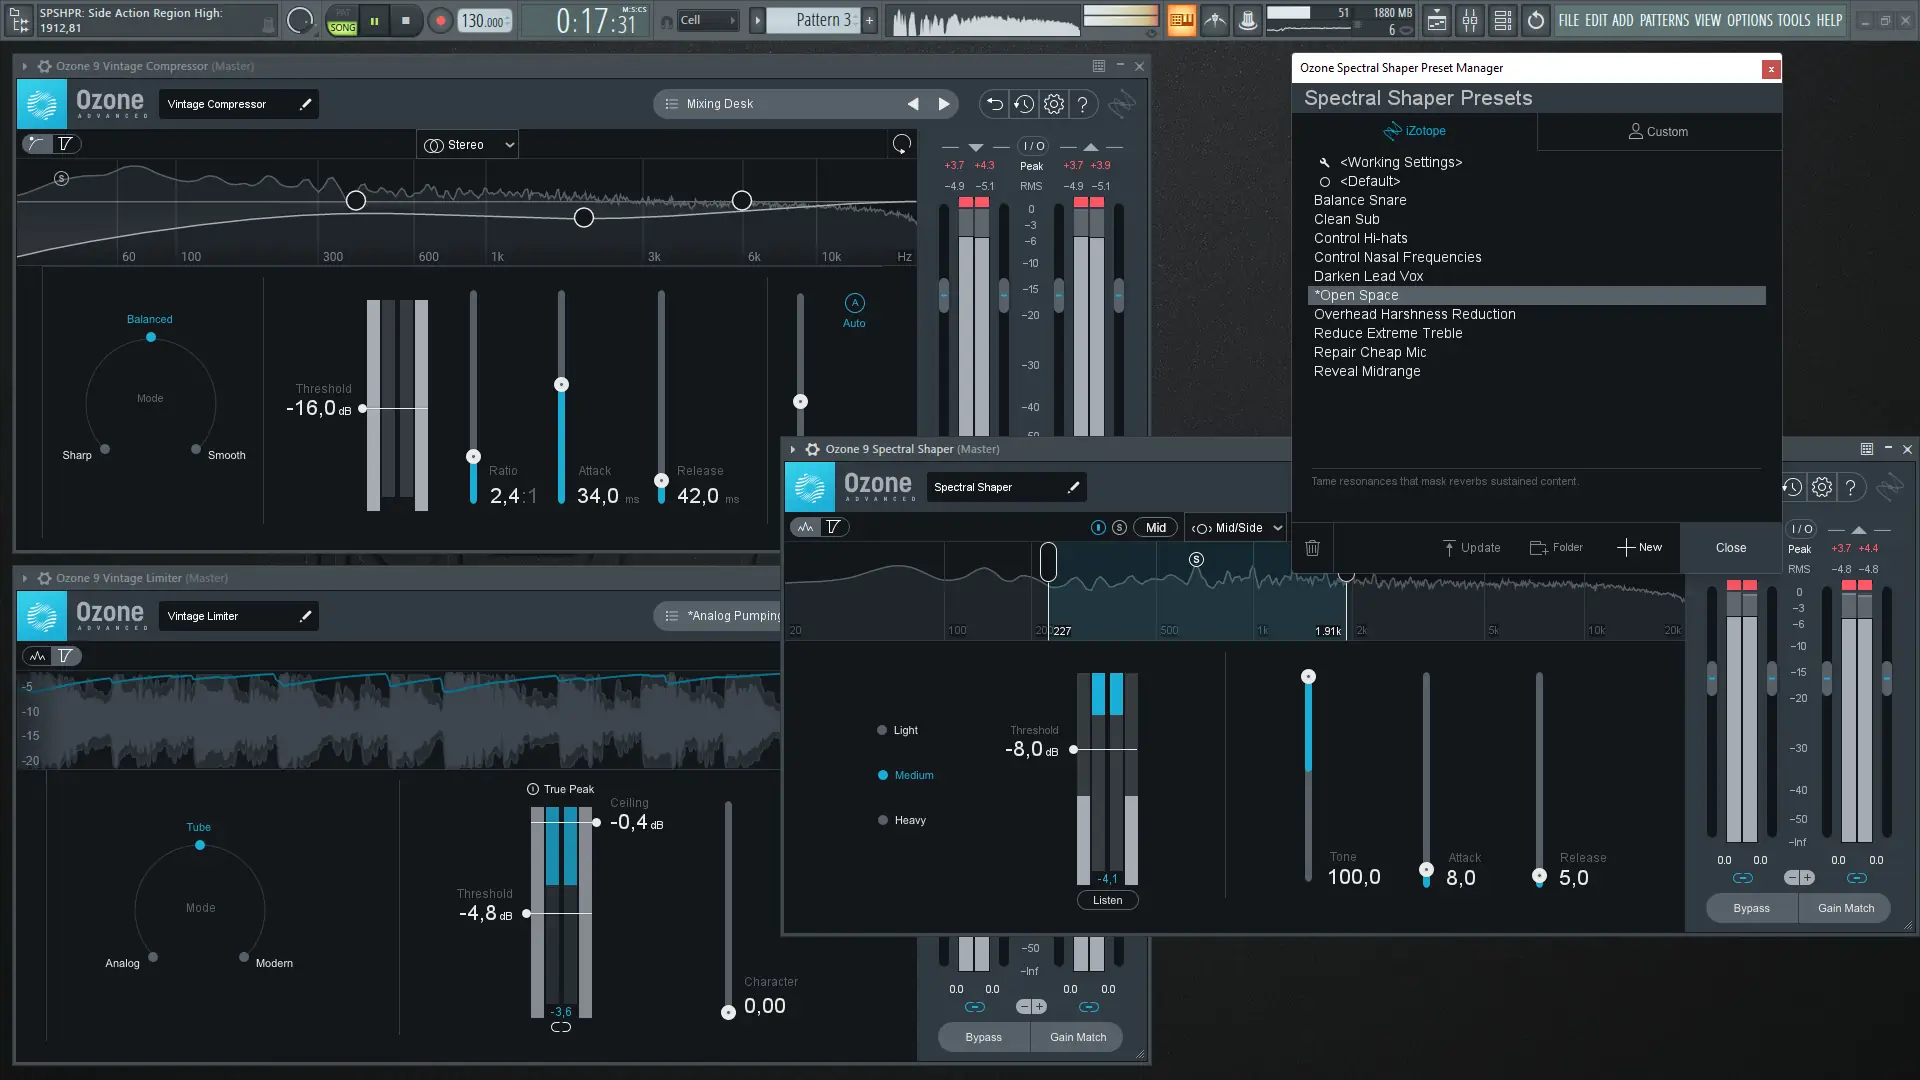
Task: Select the Light mode radio button
Action: coord(882,730)
